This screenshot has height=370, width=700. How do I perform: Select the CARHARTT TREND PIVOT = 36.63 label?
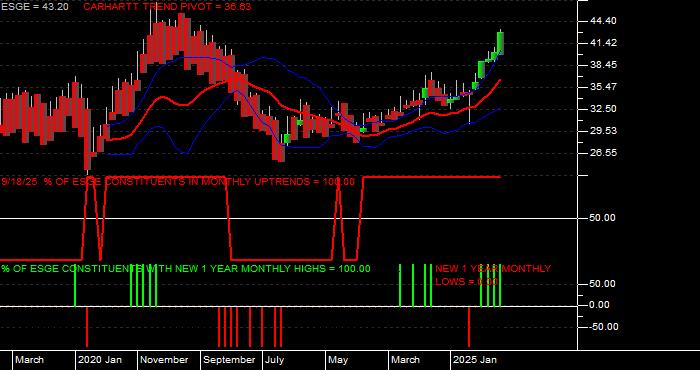click(x=167, y=7)
